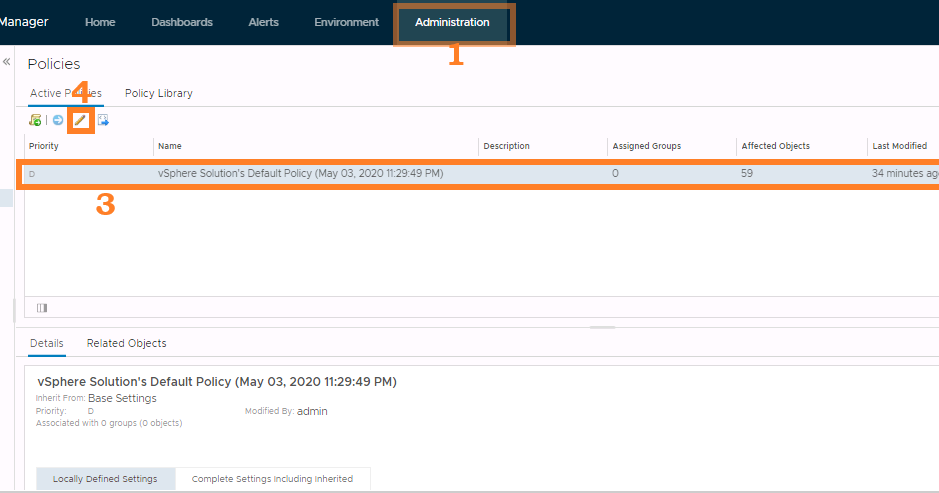Viewport: 939px width, 493px height.
Task: Open the Dashboards menu
Action: [182, 22]
